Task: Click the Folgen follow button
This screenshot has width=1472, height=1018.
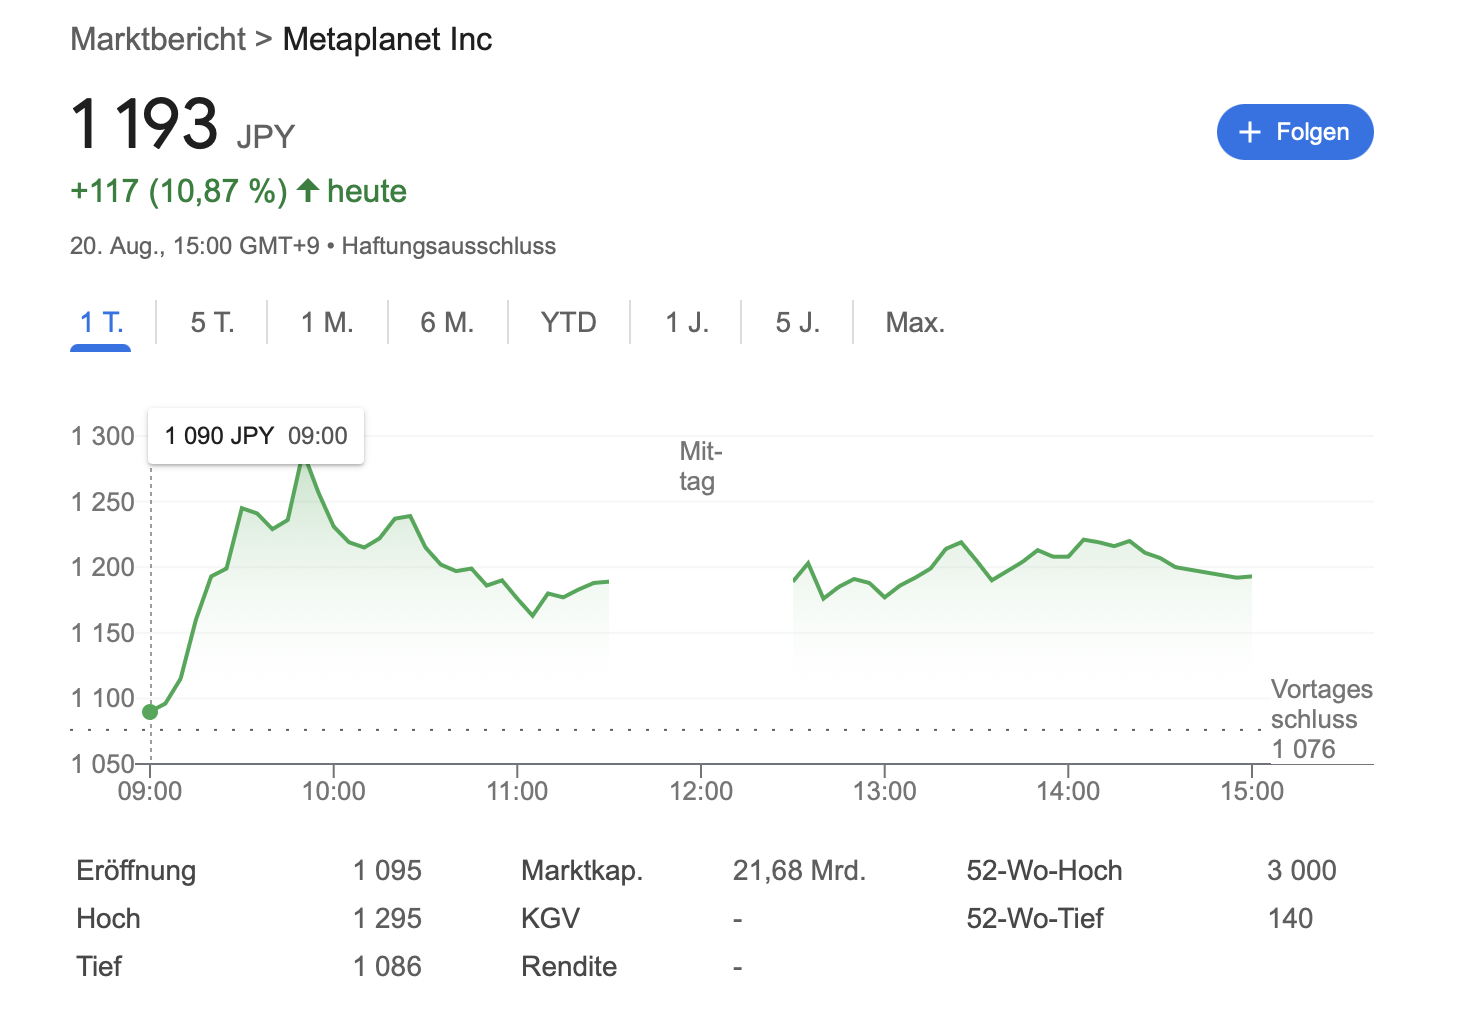Action: coord(1294,132)
